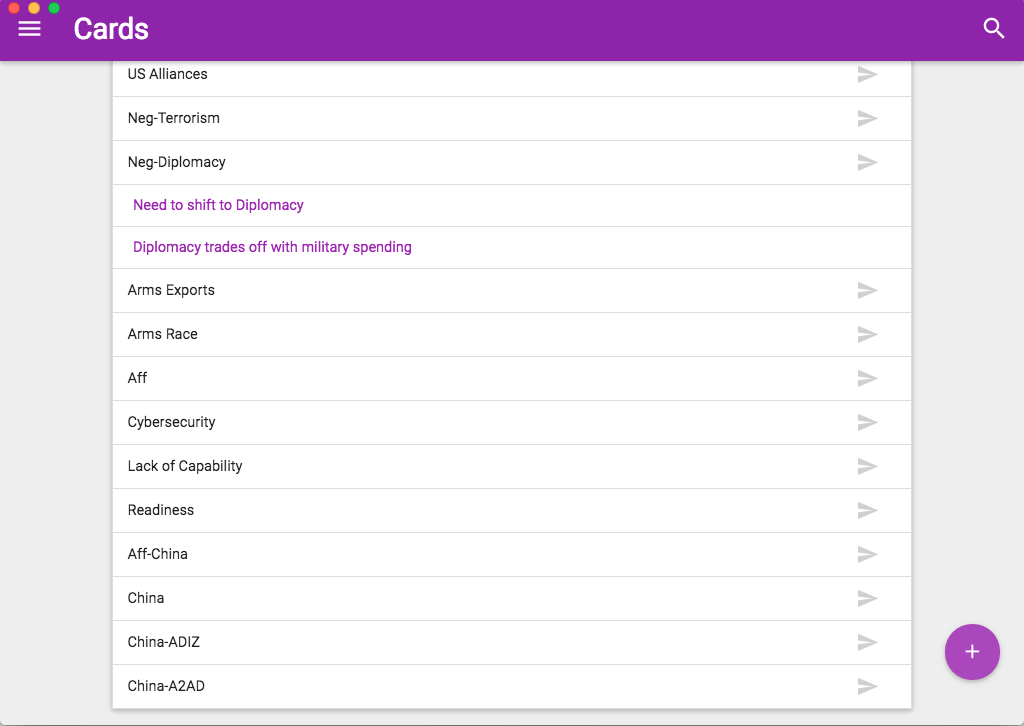Open the China-A2AD category

[x=511, y=686]
